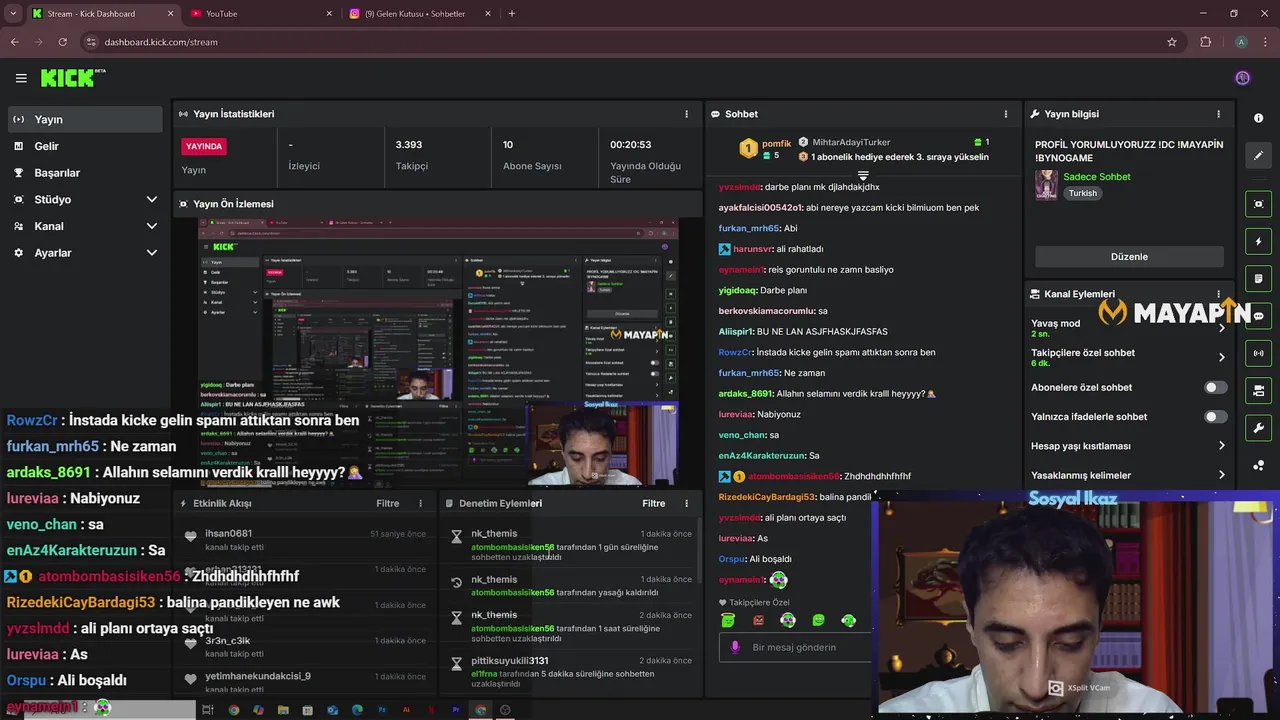Expand the Stüdyo sidebar section chevron
Image resolution: width=1280 pixels, height=720 pixels.
click(152, 200)
